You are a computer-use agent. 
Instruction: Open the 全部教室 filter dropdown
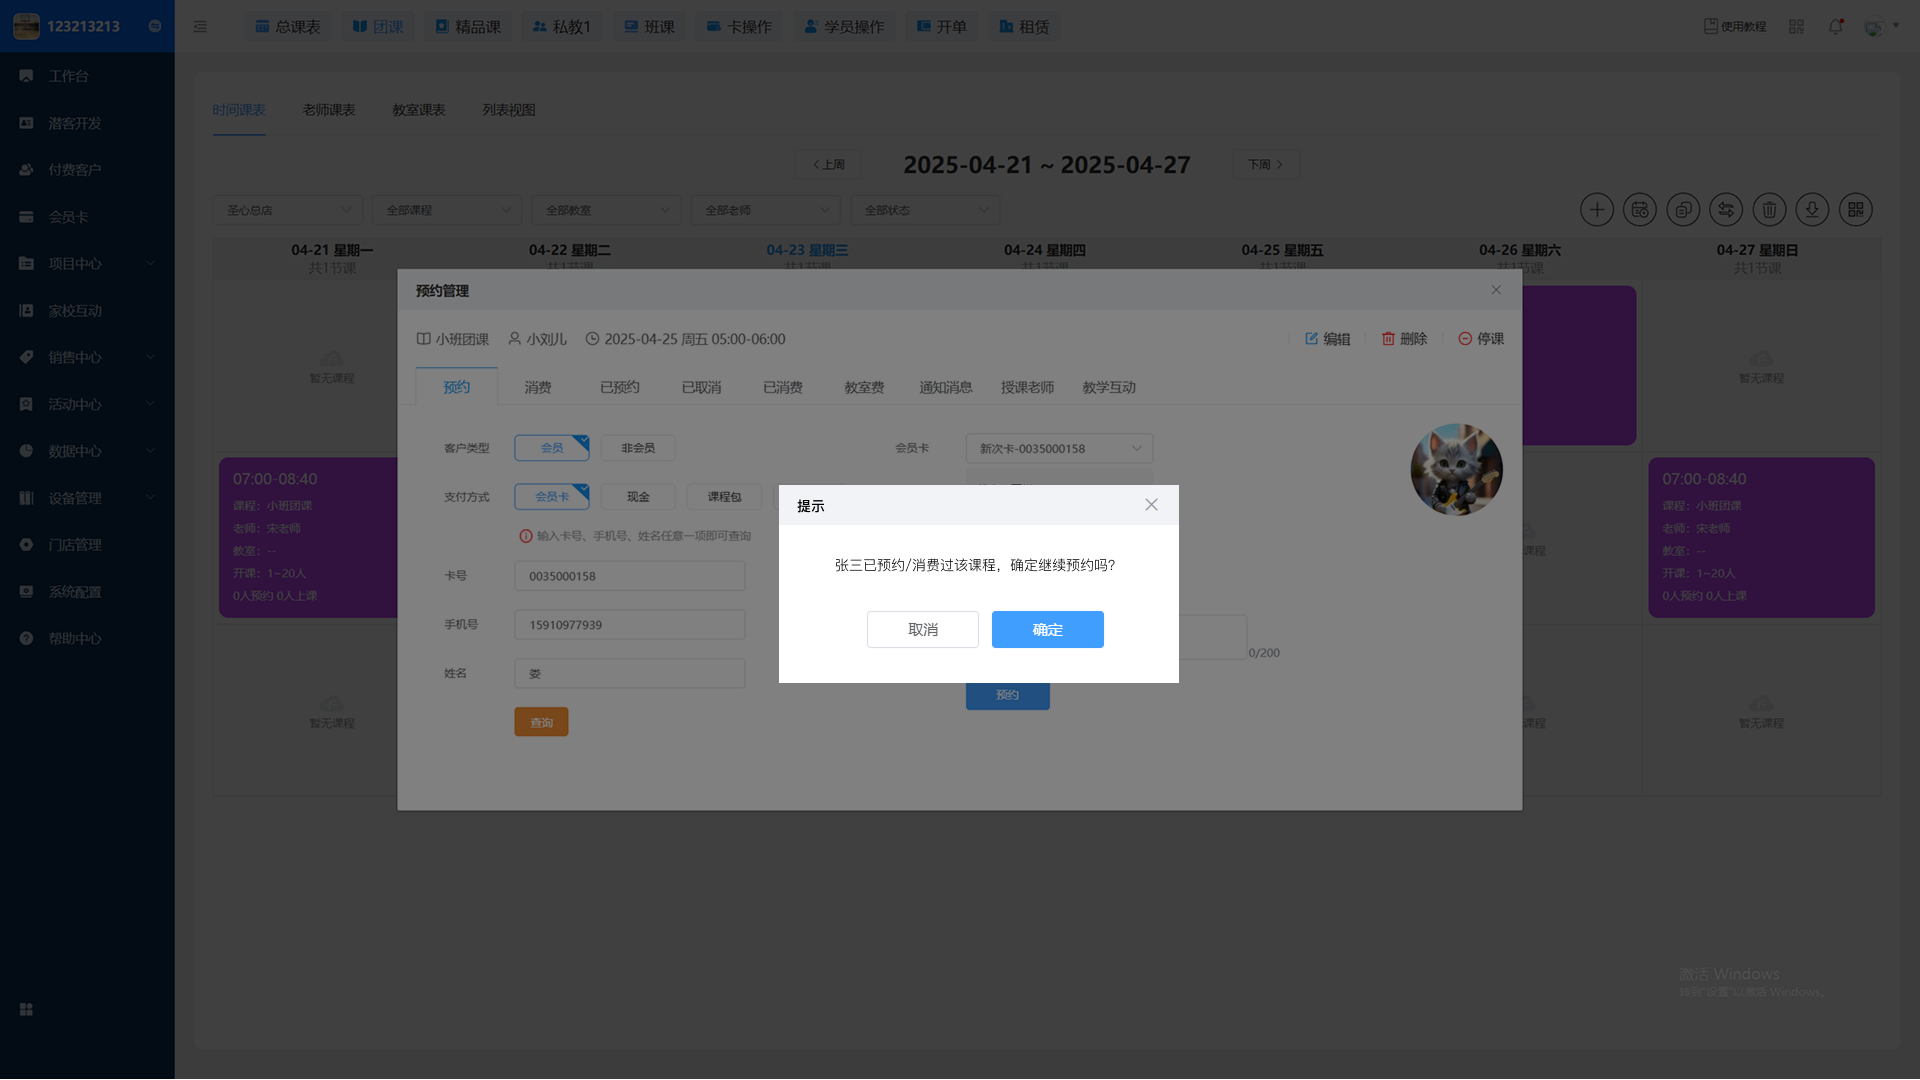click(x=606, y=210)
